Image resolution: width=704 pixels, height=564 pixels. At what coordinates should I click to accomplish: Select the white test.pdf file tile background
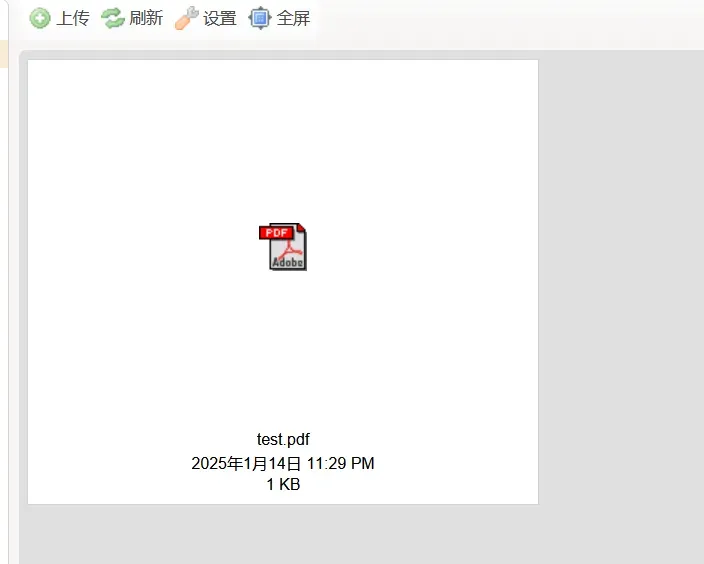pyautogui.click(x=283, y=135)
